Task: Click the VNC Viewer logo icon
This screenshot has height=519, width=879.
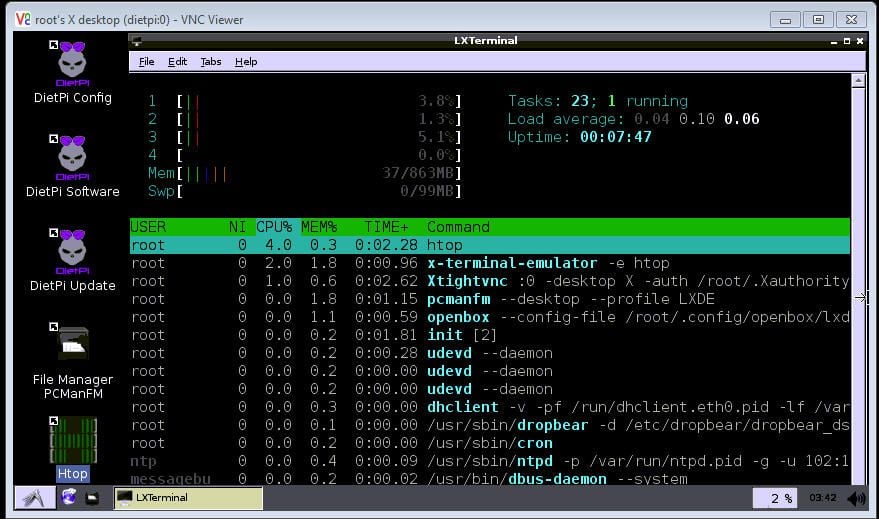Action: coord(22,19)
